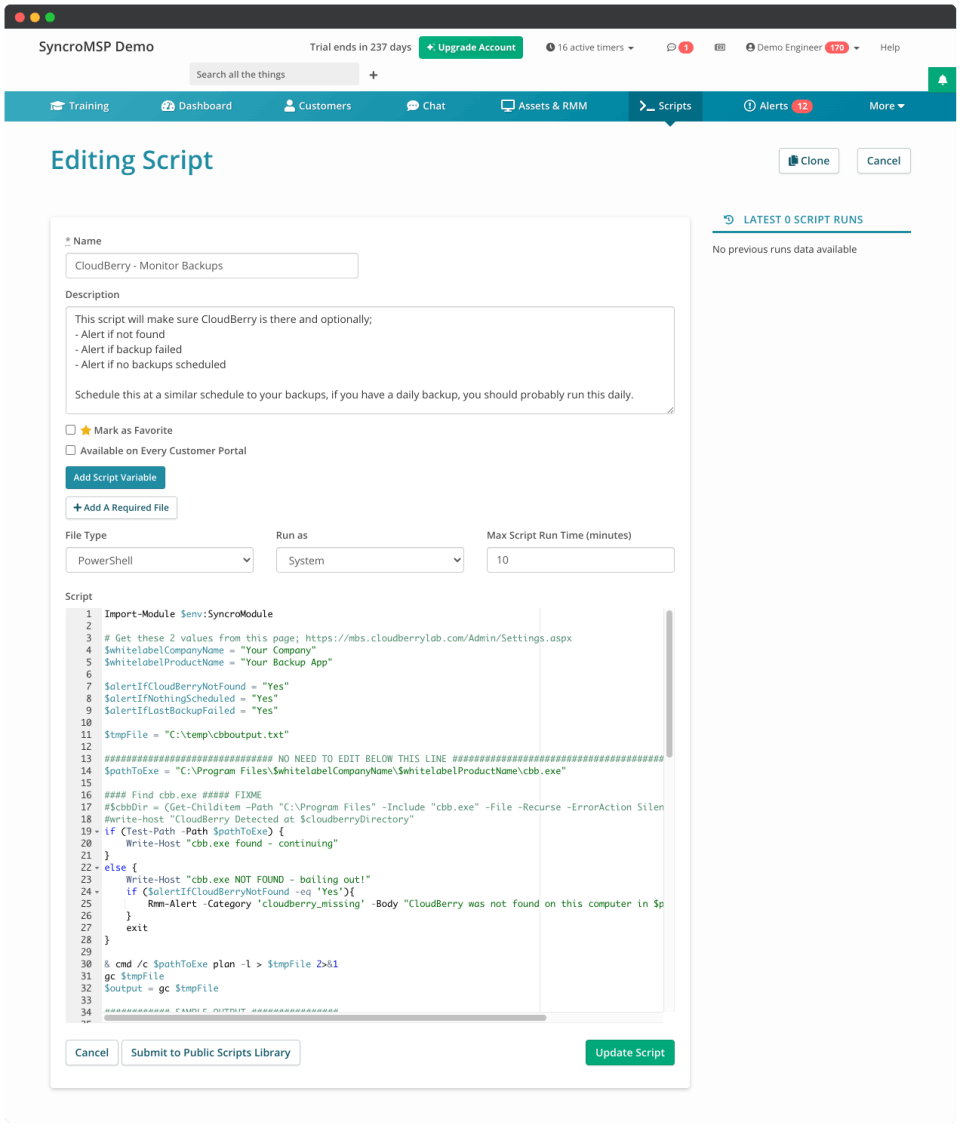Click the $whitelabelCompanyName code line
Viewport: 960px width, 1128px height.
(x=210, y=650)
